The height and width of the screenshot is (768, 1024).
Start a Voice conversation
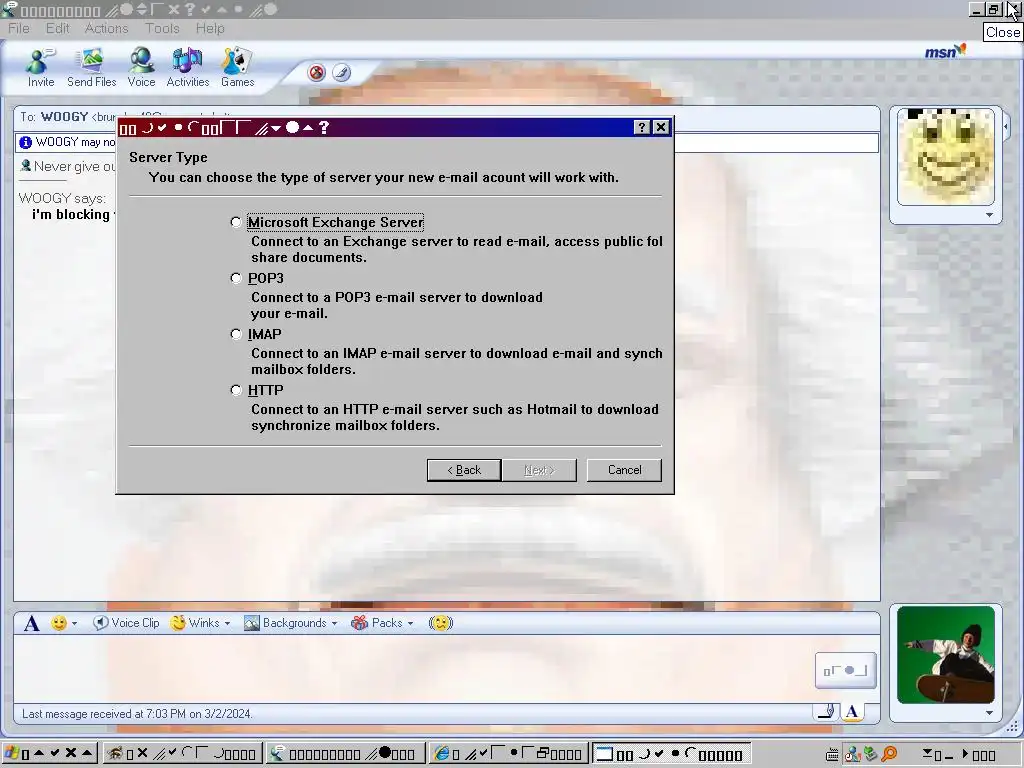coord(141,67)
